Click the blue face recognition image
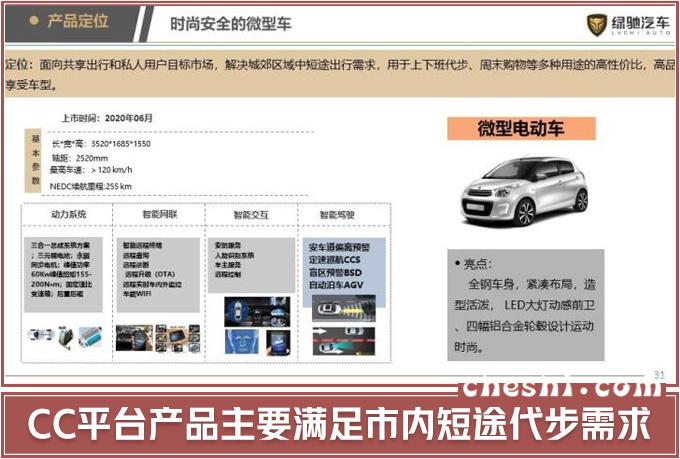This screenshot has width=680, height=459. pos(242,341)
